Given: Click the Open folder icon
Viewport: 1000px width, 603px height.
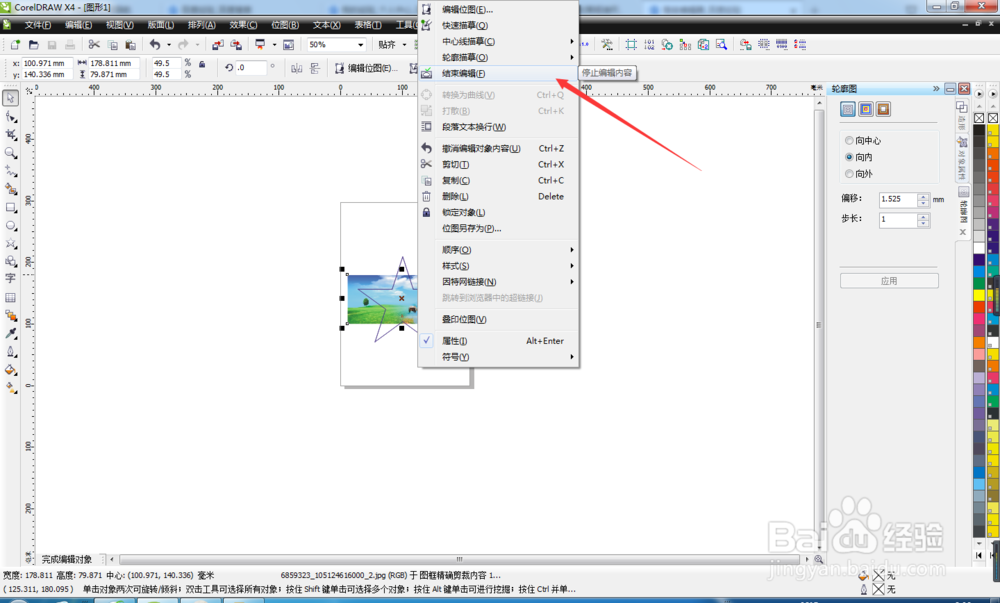Looking at the screenshot, I should (x=34, y=45).
